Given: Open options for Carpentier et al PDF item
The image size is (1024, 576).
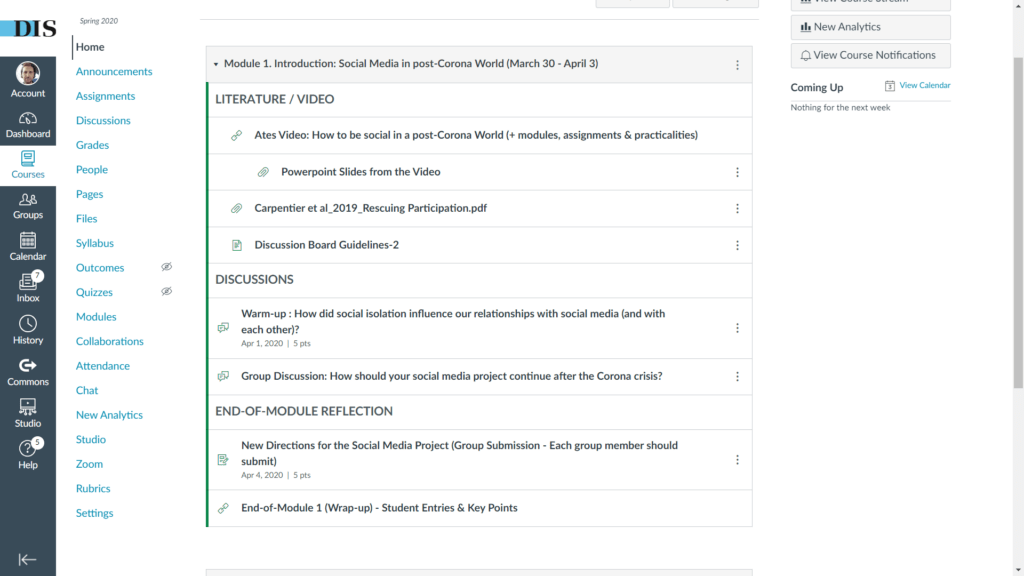Looking at the screenshot, I should click(x=737, y=208).
